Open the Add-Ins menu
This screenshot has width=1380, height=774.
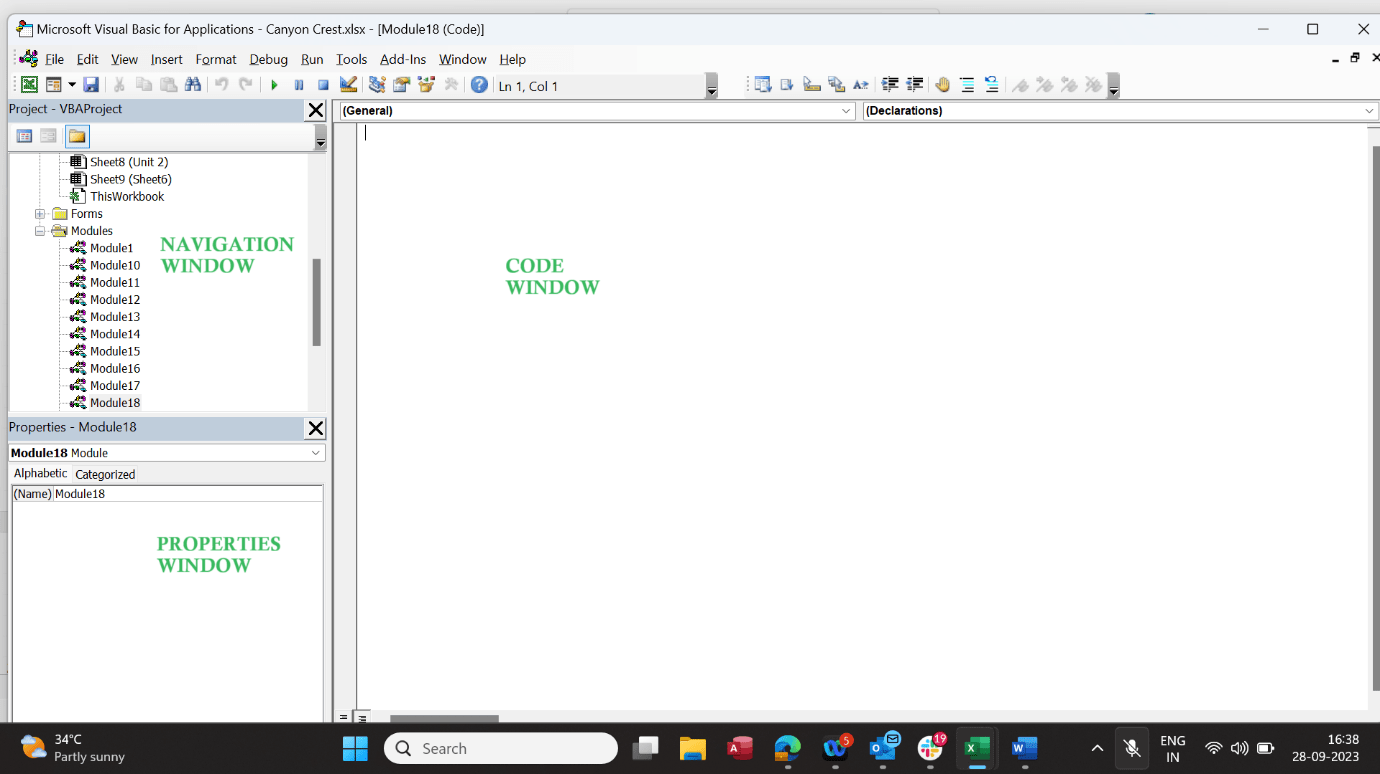pos(403,59)
